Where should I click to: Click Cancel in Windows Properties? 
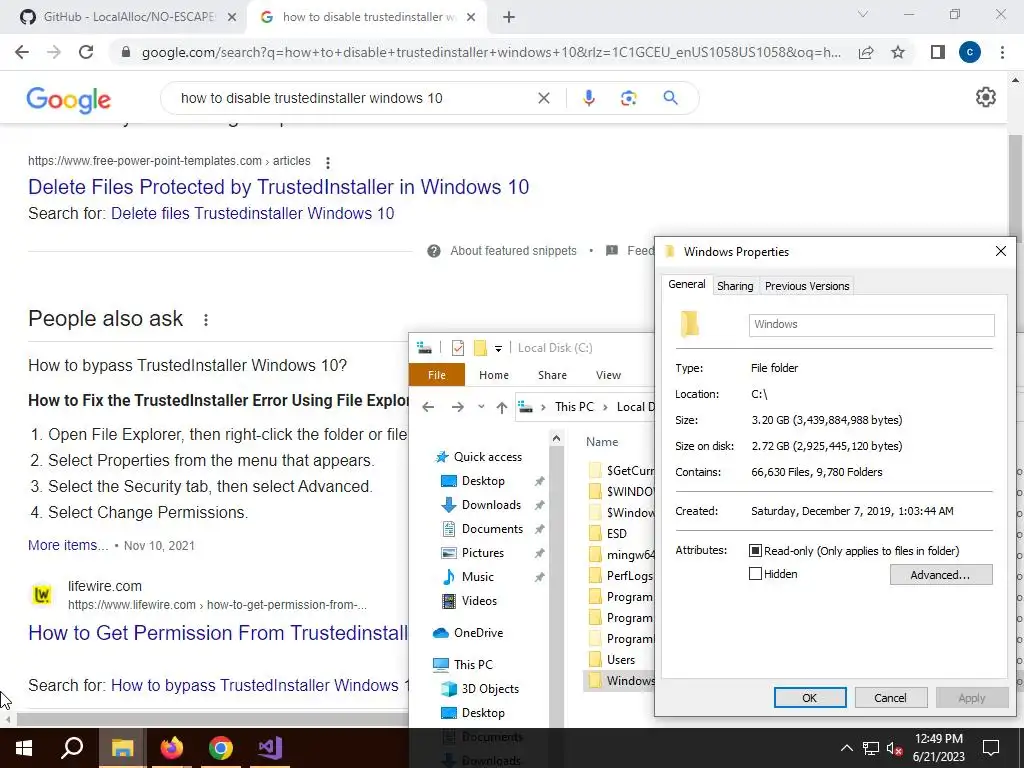pos(890,697)
